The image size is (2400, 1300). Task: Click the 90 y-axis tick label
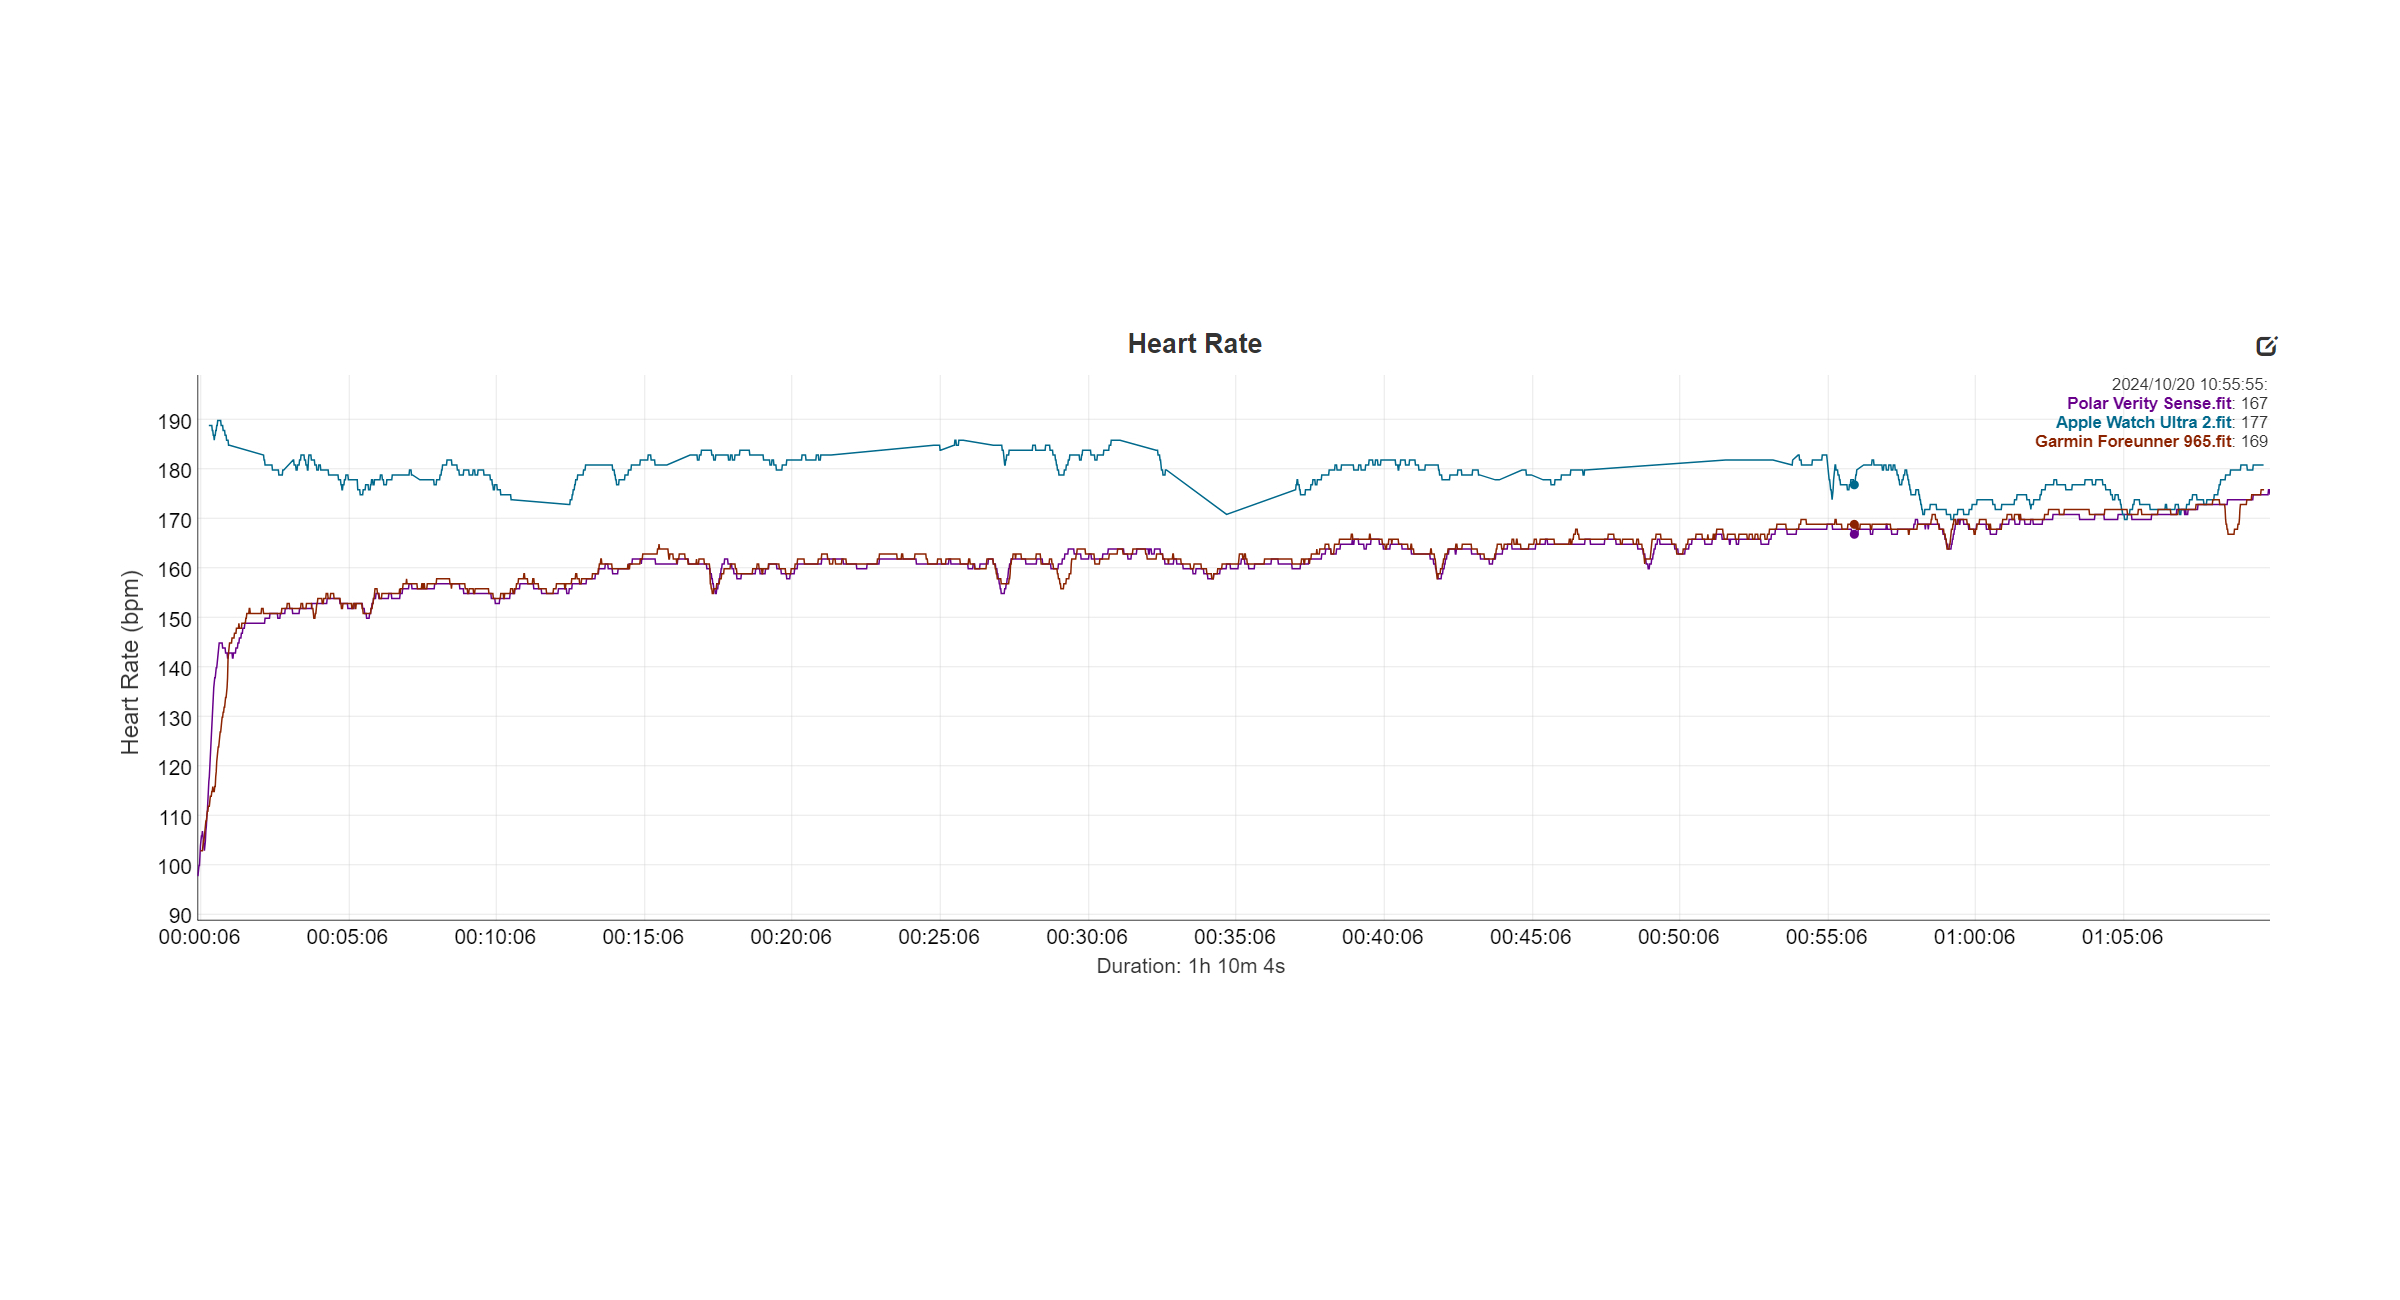tap(179, 915)
